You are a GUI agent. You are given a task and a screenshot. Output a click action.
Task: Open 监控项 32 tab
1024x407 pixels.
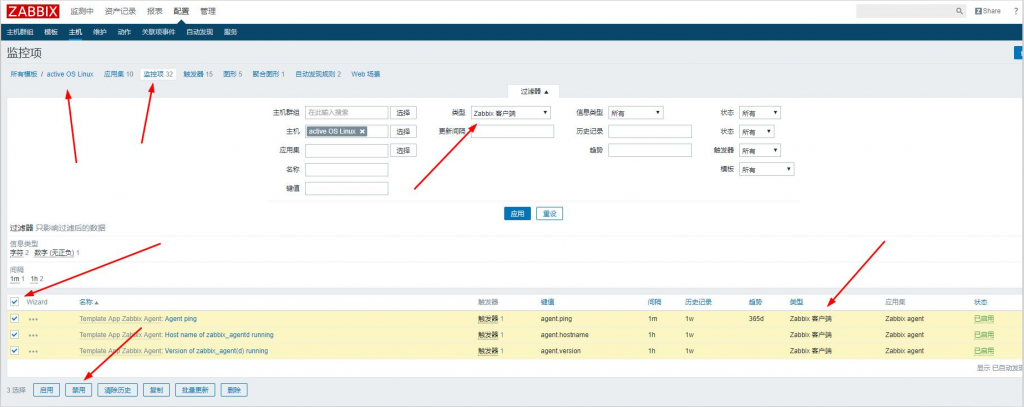tap(158, 74)
